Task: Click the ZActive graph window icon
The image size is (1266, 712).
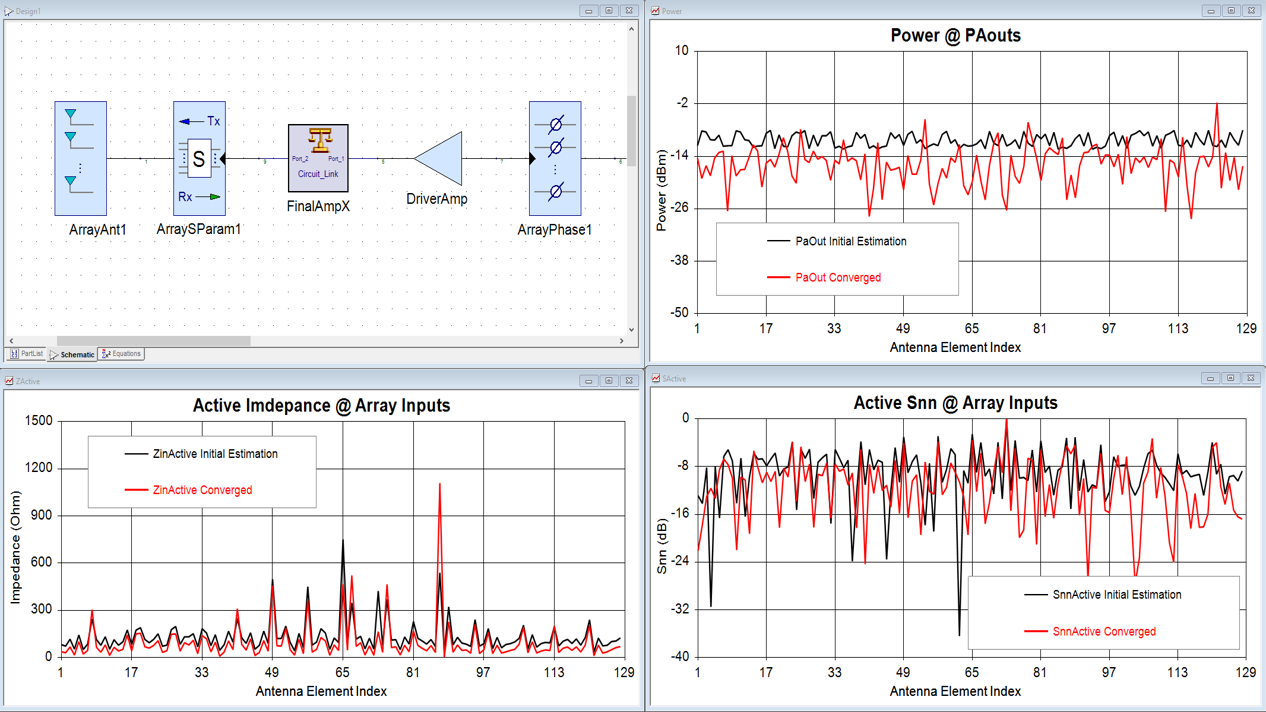Action: coord(9,381)
